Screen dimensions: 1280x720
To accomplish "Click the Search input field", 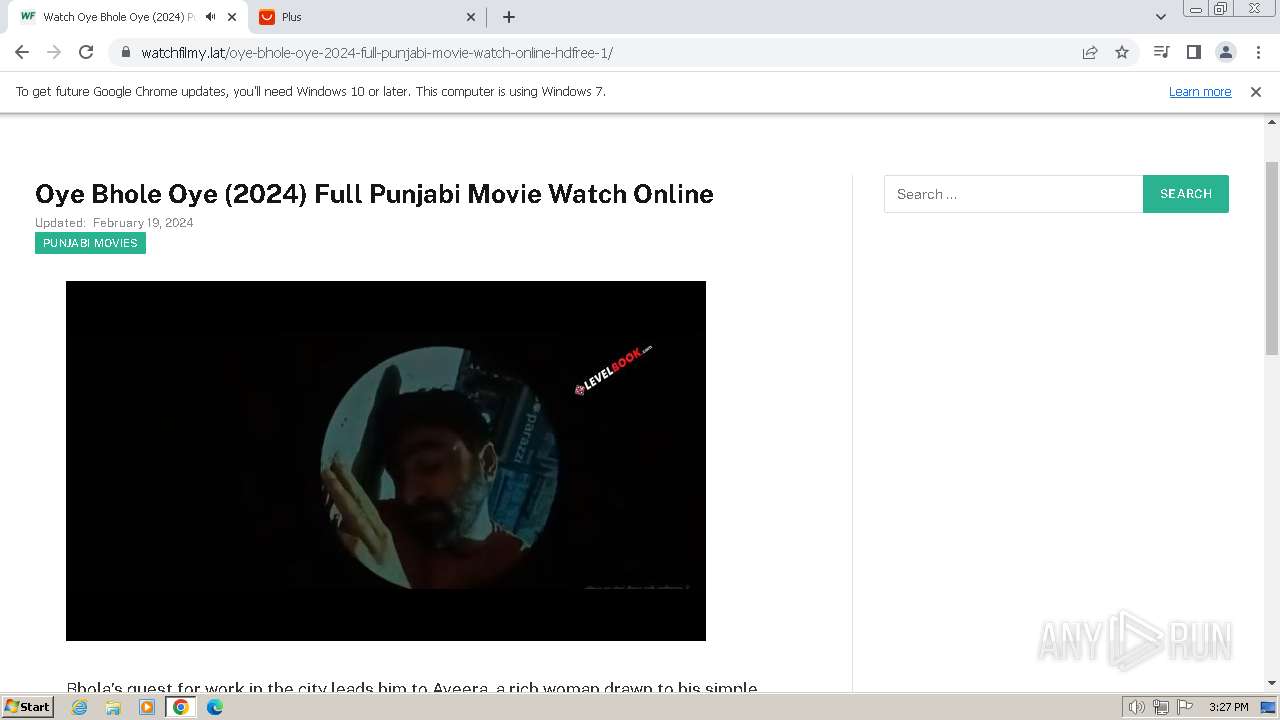I will click(1013, 194).
